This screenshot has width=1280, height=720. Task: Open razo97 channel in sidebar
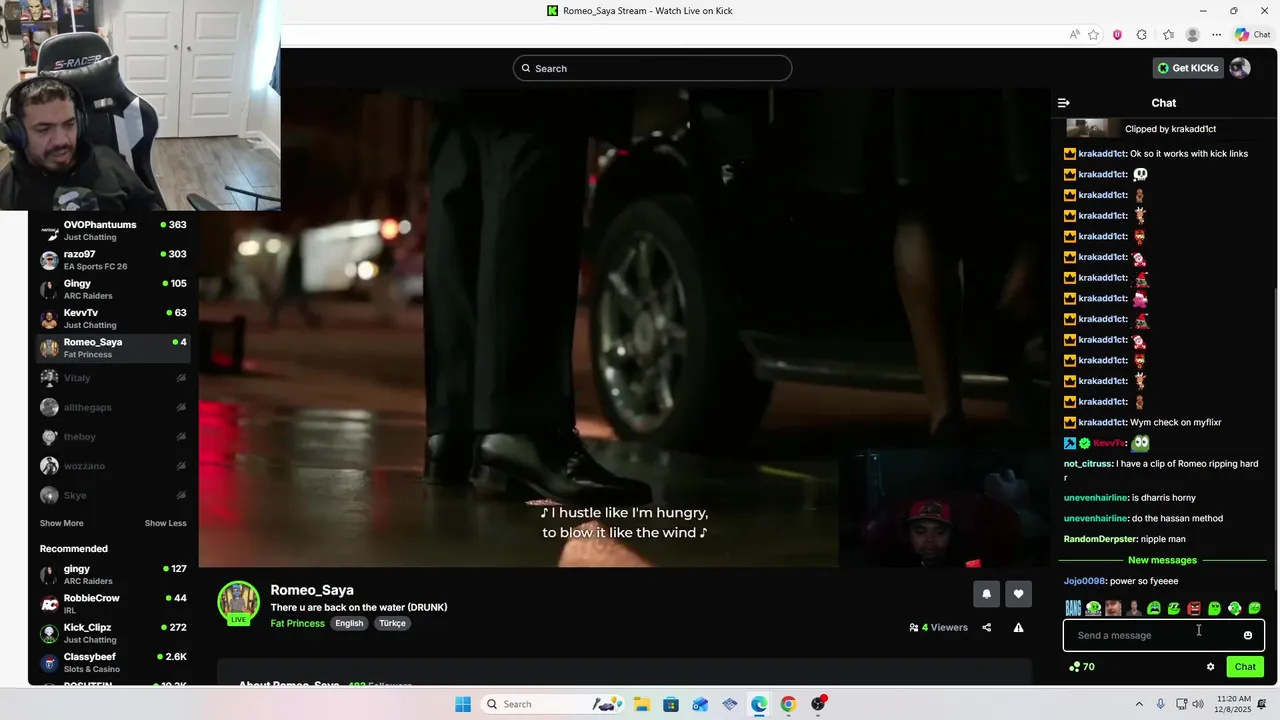click(113, 260)
